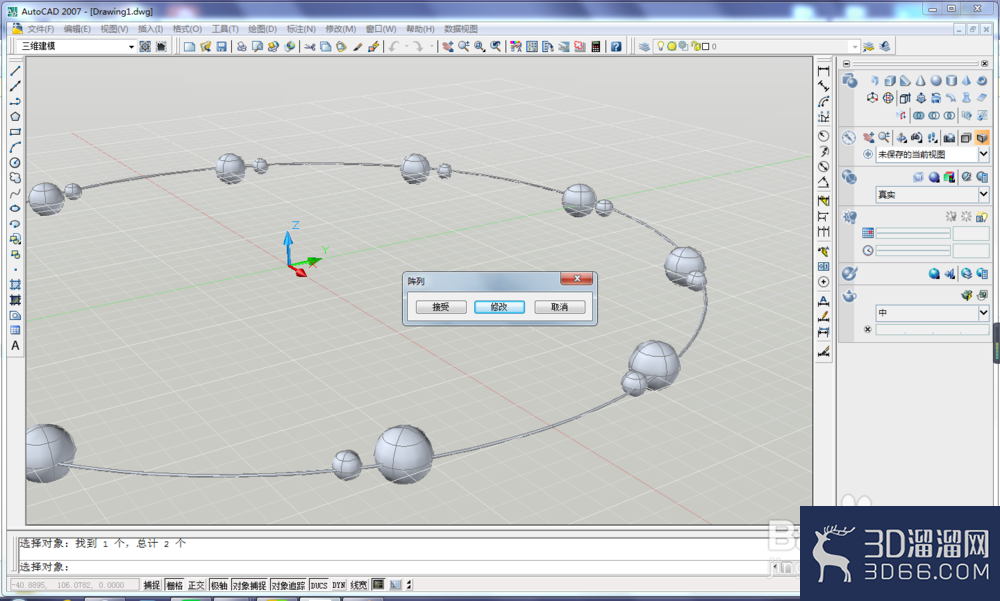Toggle 栅格 grid display in status bar
Screen dimensions: 1000x601
click(x=174, y=585)
